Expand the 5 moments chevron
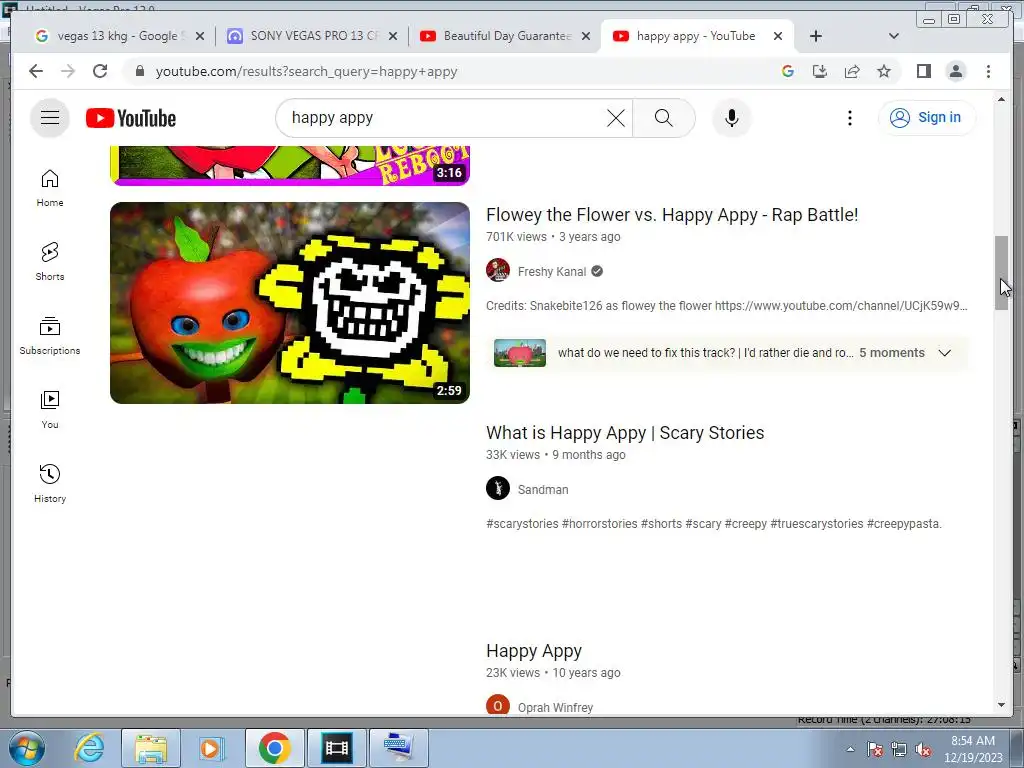Image resolution: width=1024 pixels, height=768 pixels. click(944, 353)
